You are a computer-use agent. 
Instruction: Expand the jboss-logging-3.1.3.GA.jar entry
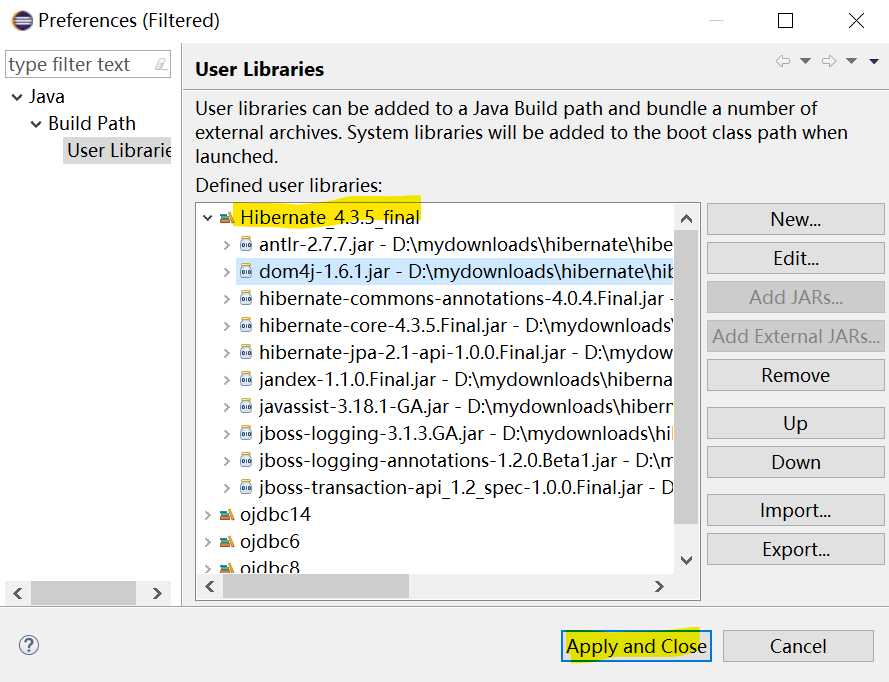coord(227,434)
